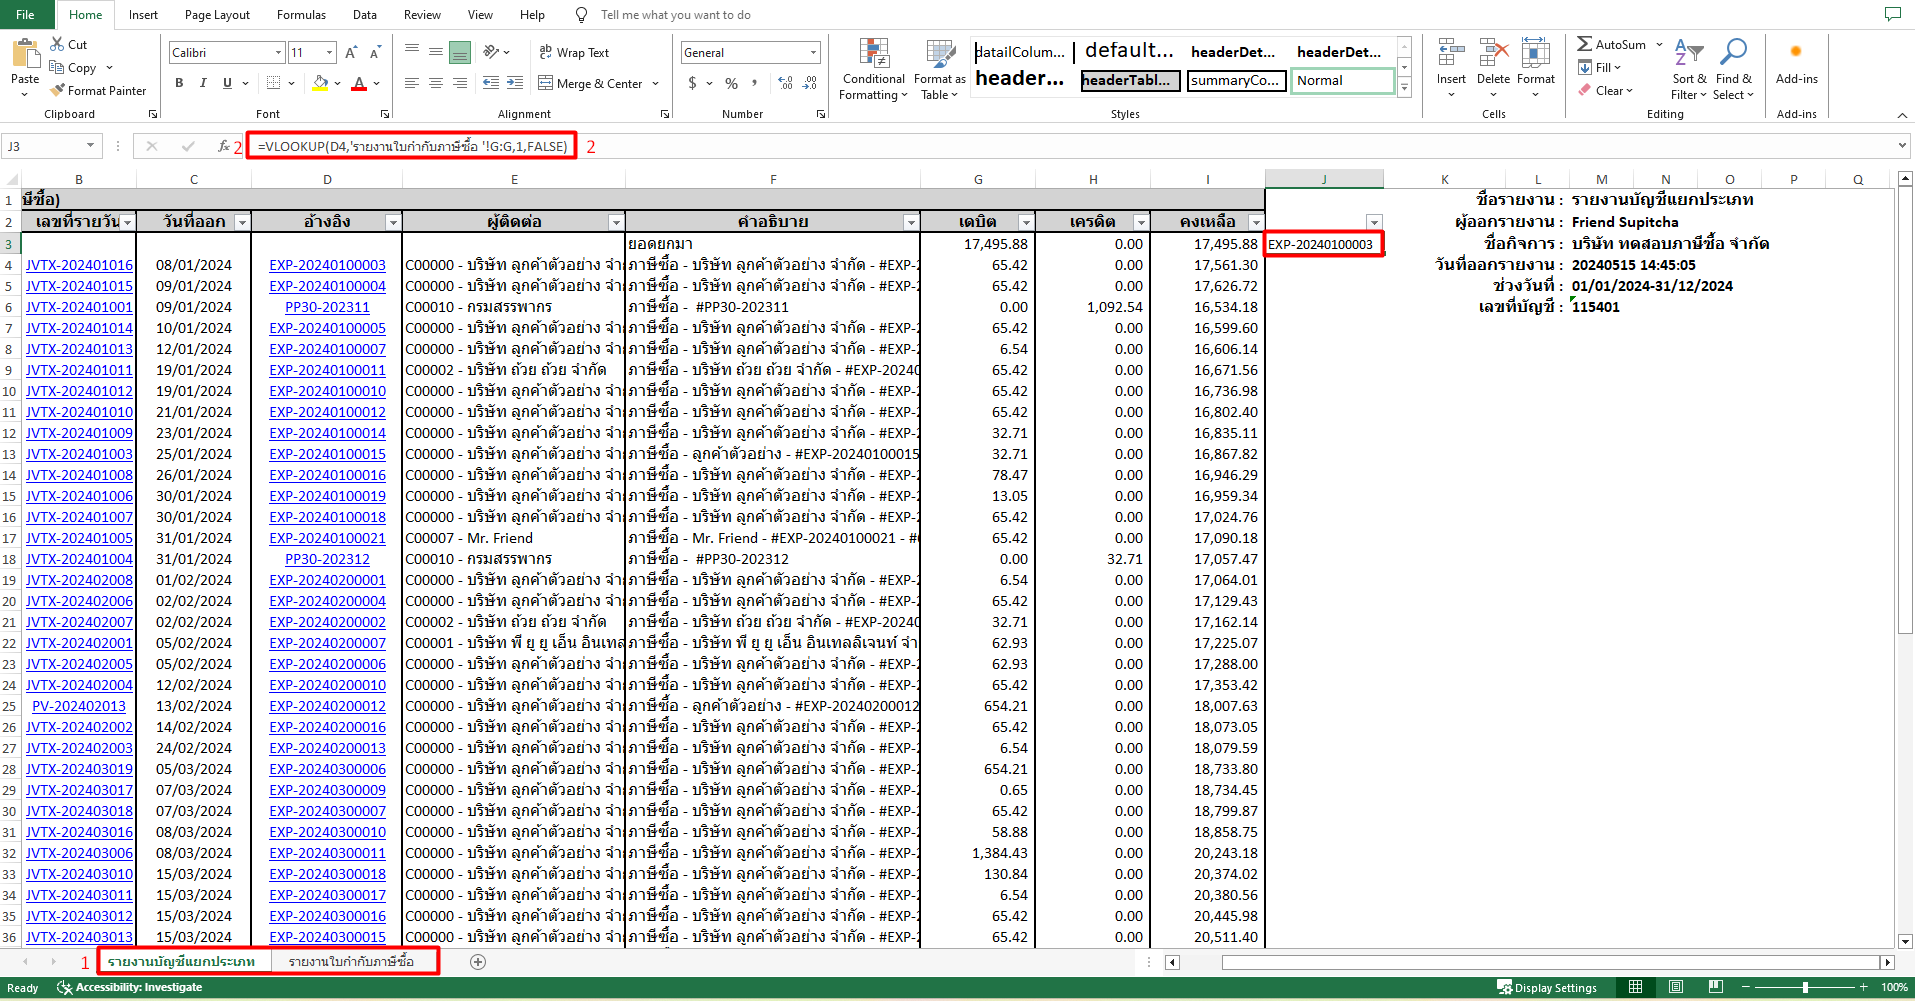Viewport: 1915px width, 1001px height.
Task: Click AutoSum
Action: (1611, 44)
